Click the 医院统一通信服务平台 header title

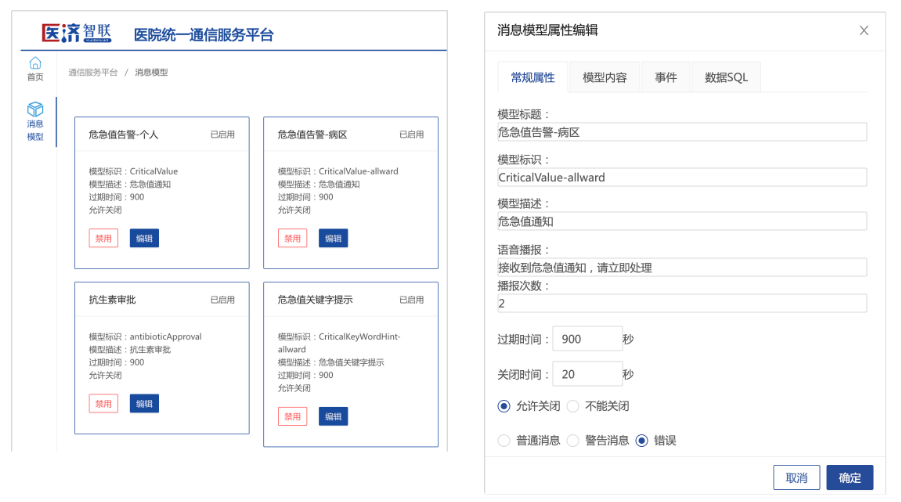point(204,35)
